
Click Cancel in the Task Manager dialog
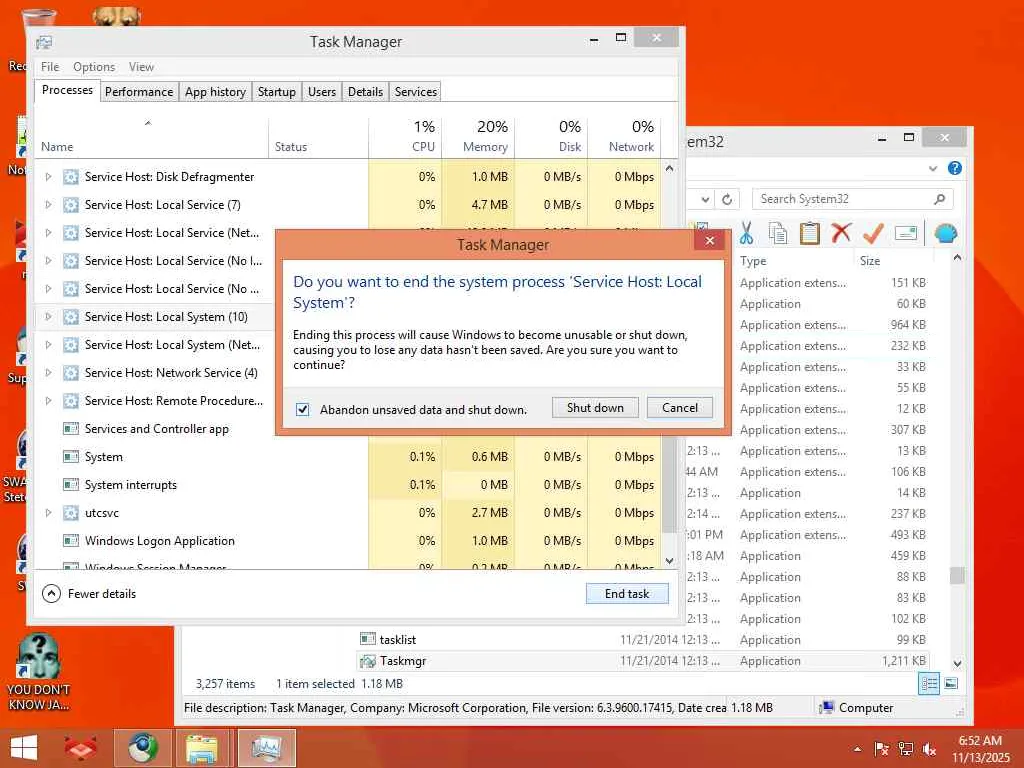[x=680, y=408]
